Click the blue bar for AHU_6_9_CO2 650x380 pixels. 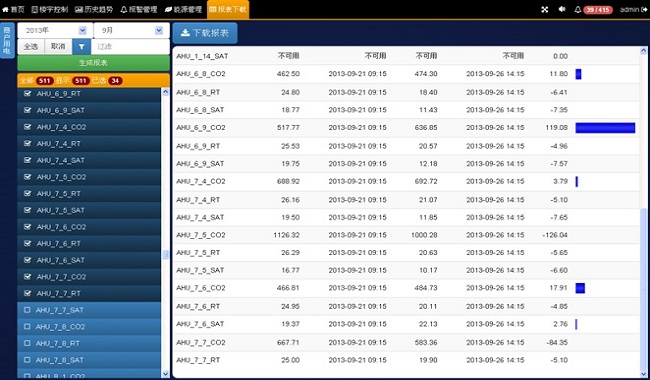605,128
